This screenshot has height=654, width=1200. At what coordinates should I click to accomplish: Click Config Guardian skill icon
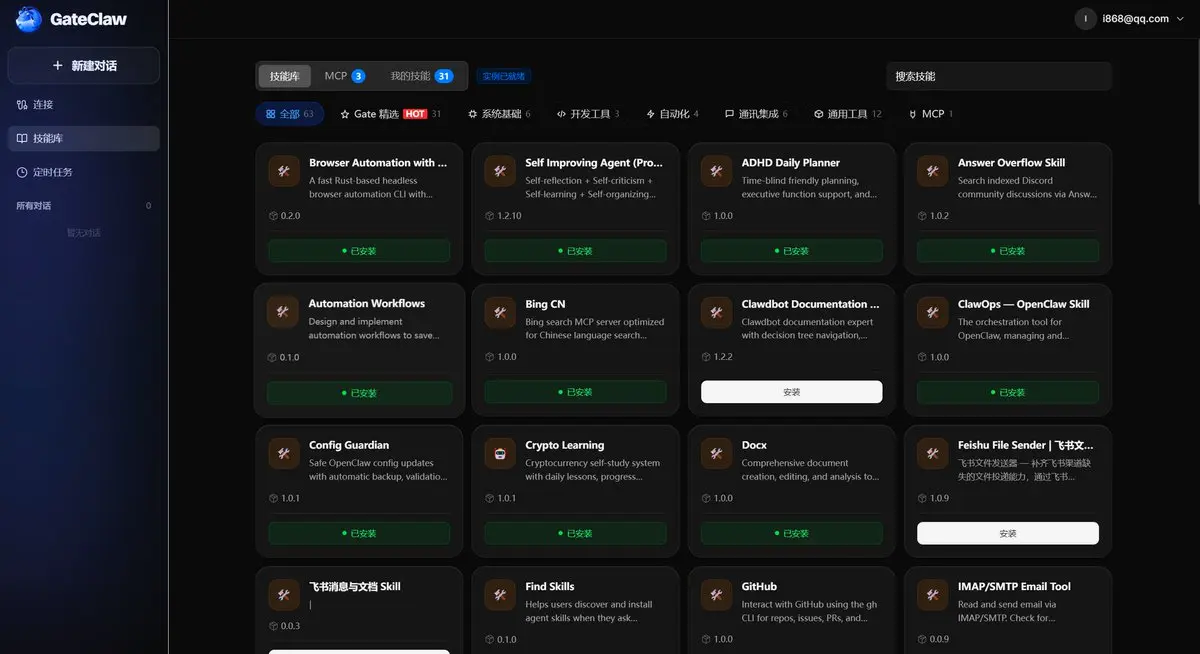point(284,453)
